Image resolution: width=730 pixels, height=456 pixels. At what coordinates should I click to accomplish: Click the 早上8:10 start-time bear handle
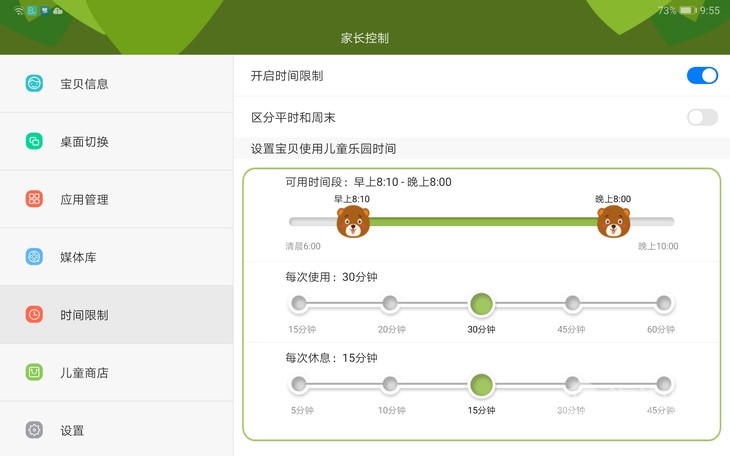[352, 221]
